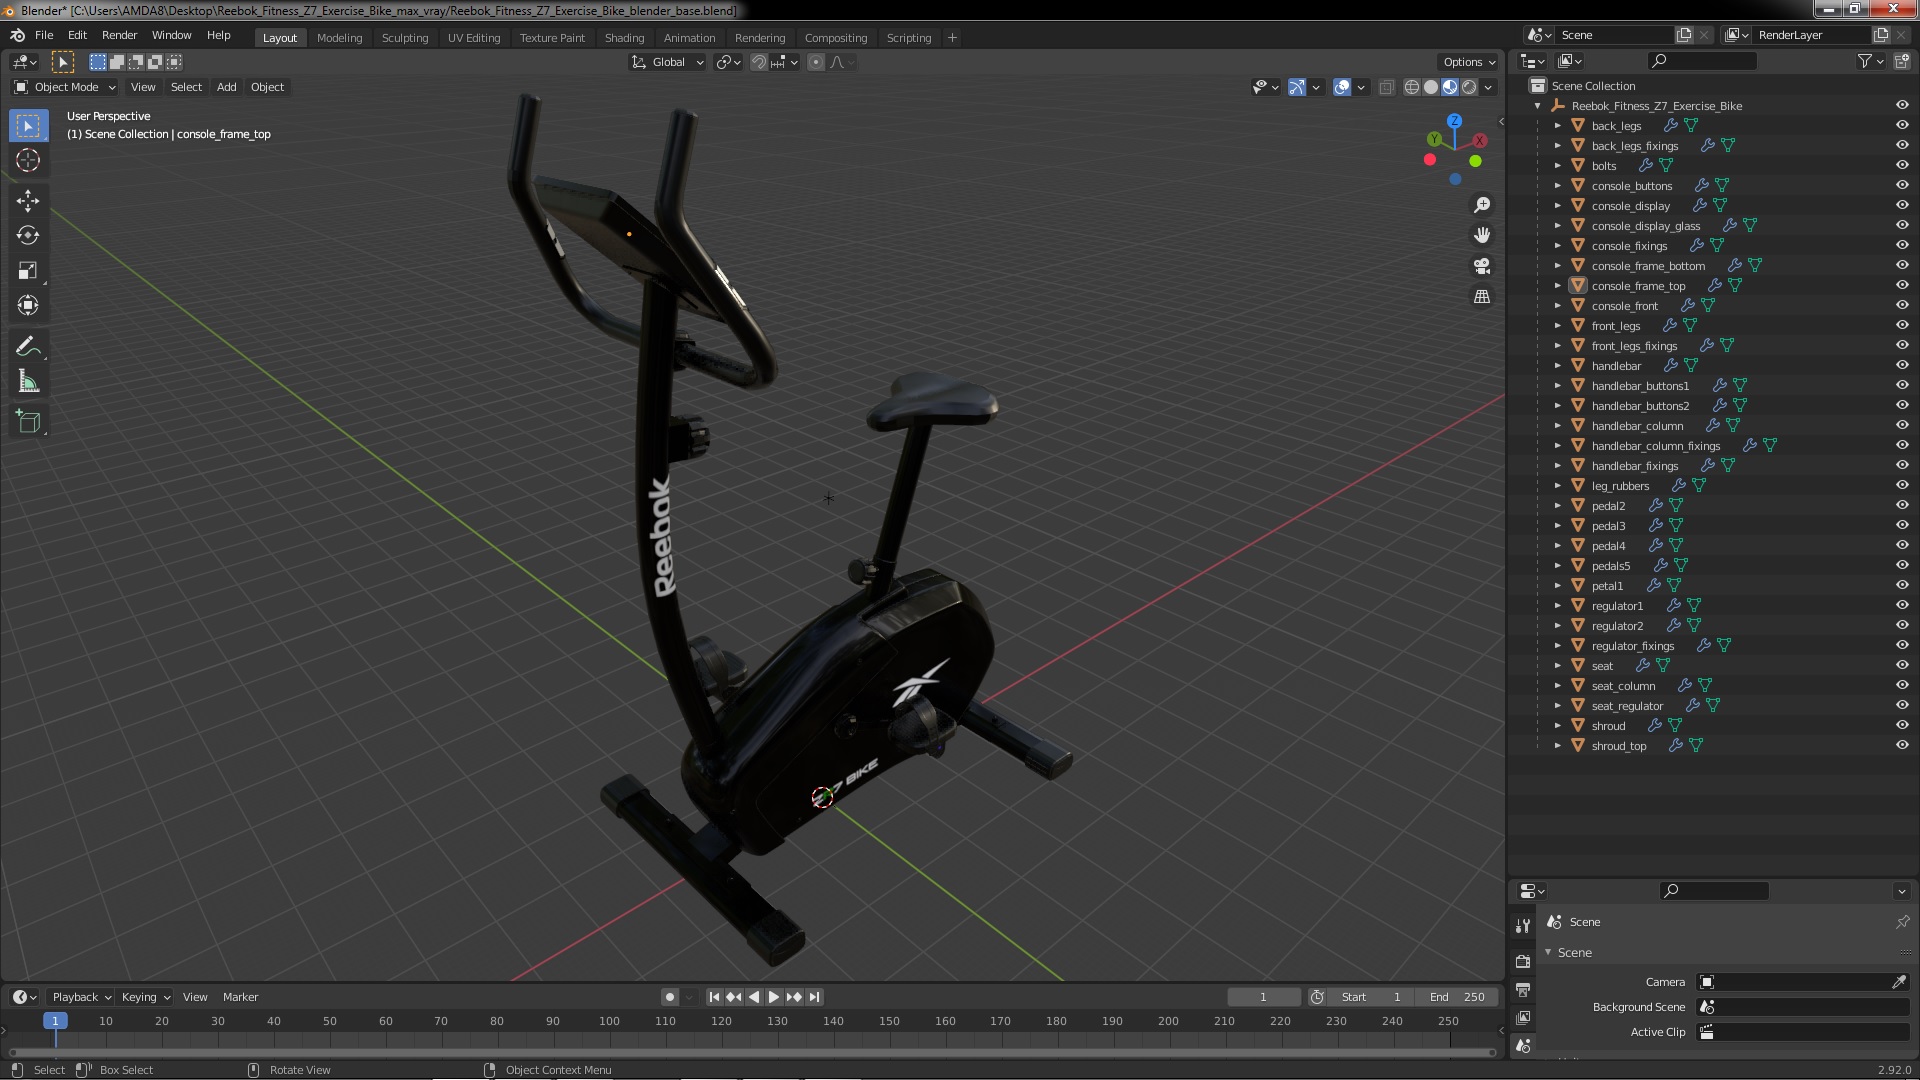Play the animation forward
The image size is (1920, 1080).
[774, 997]
